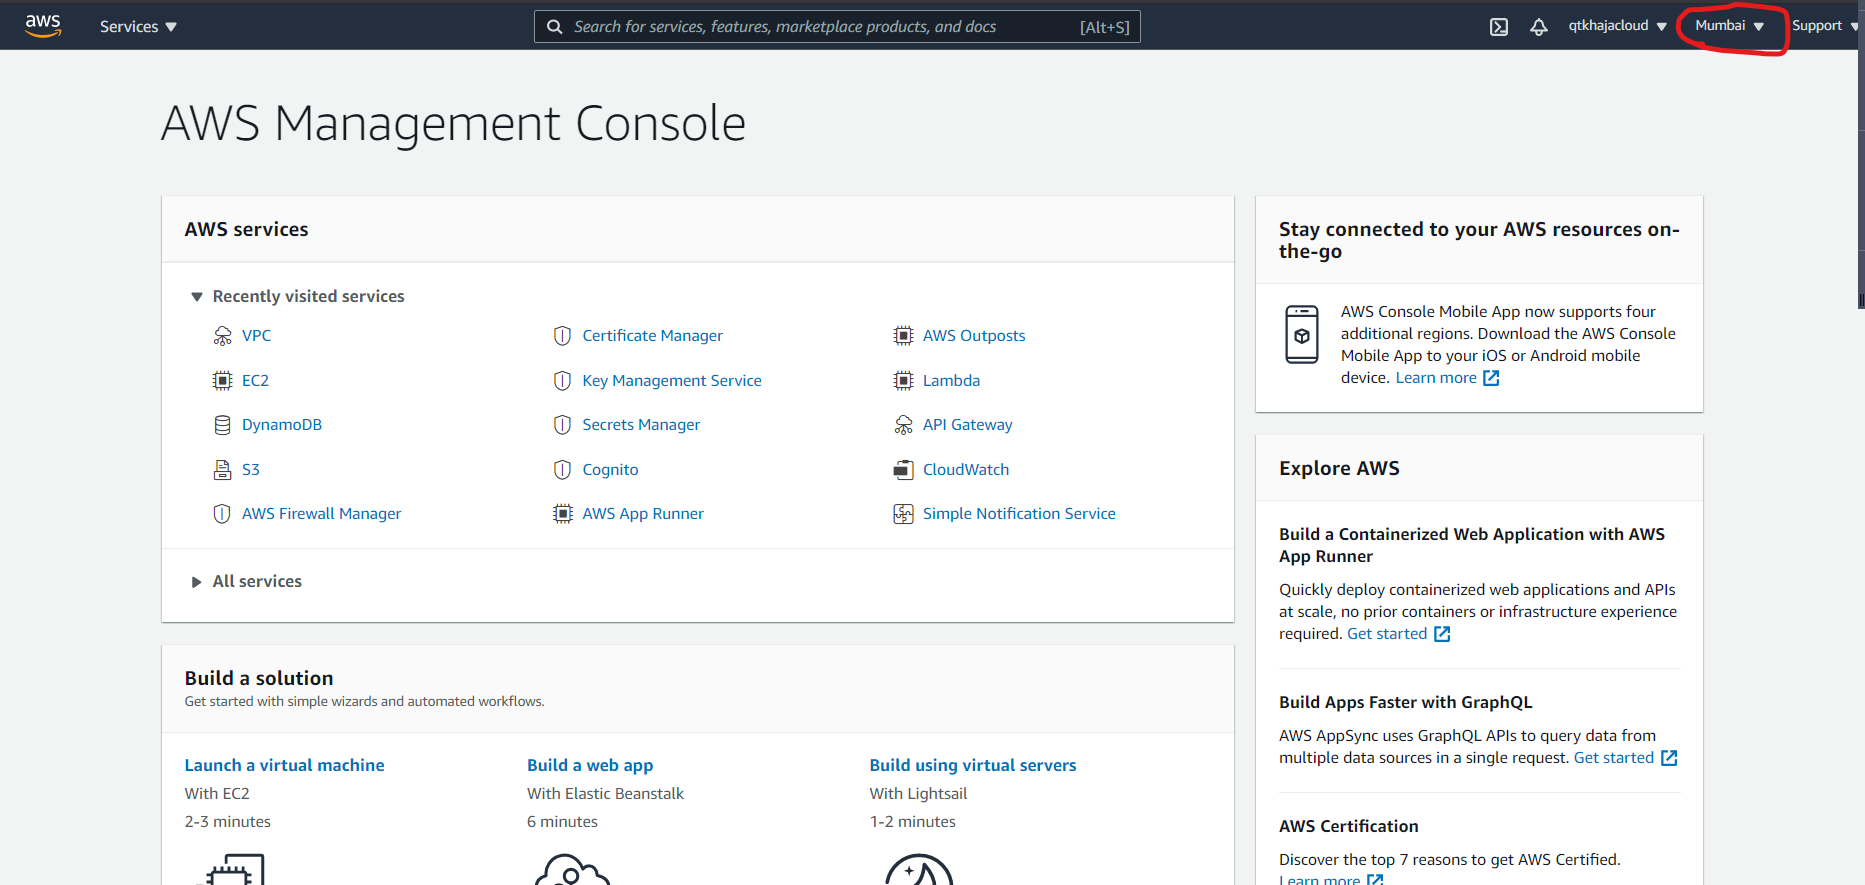Click the AWS Outposts chip icon
1865x885 pixels.
tap(903, 336)
